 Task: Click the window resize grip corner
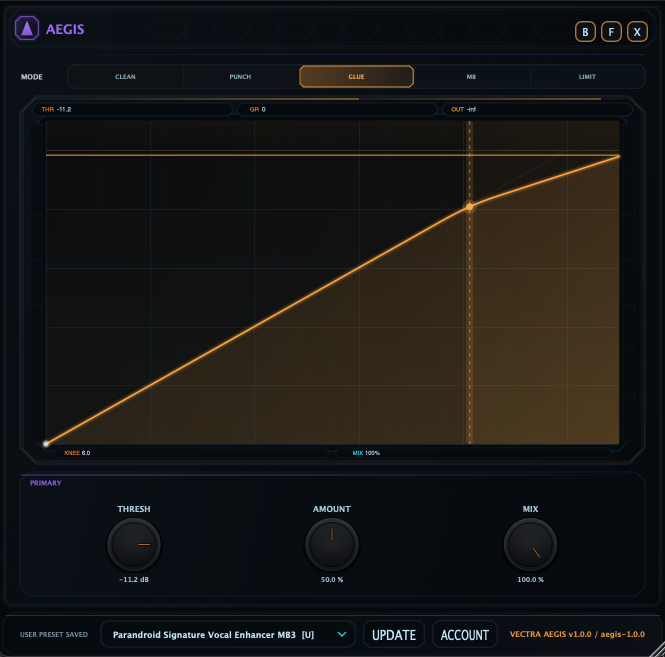click(657, 650)
